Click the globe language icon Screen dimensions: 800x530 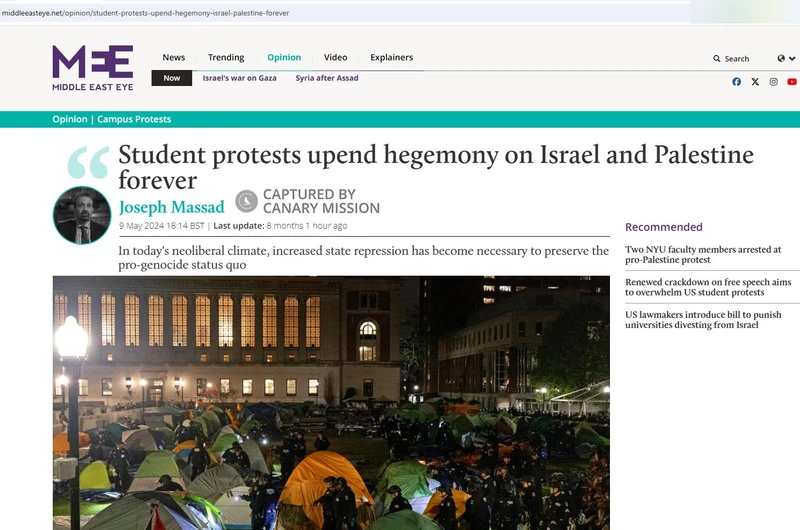(x=781, y=58)
